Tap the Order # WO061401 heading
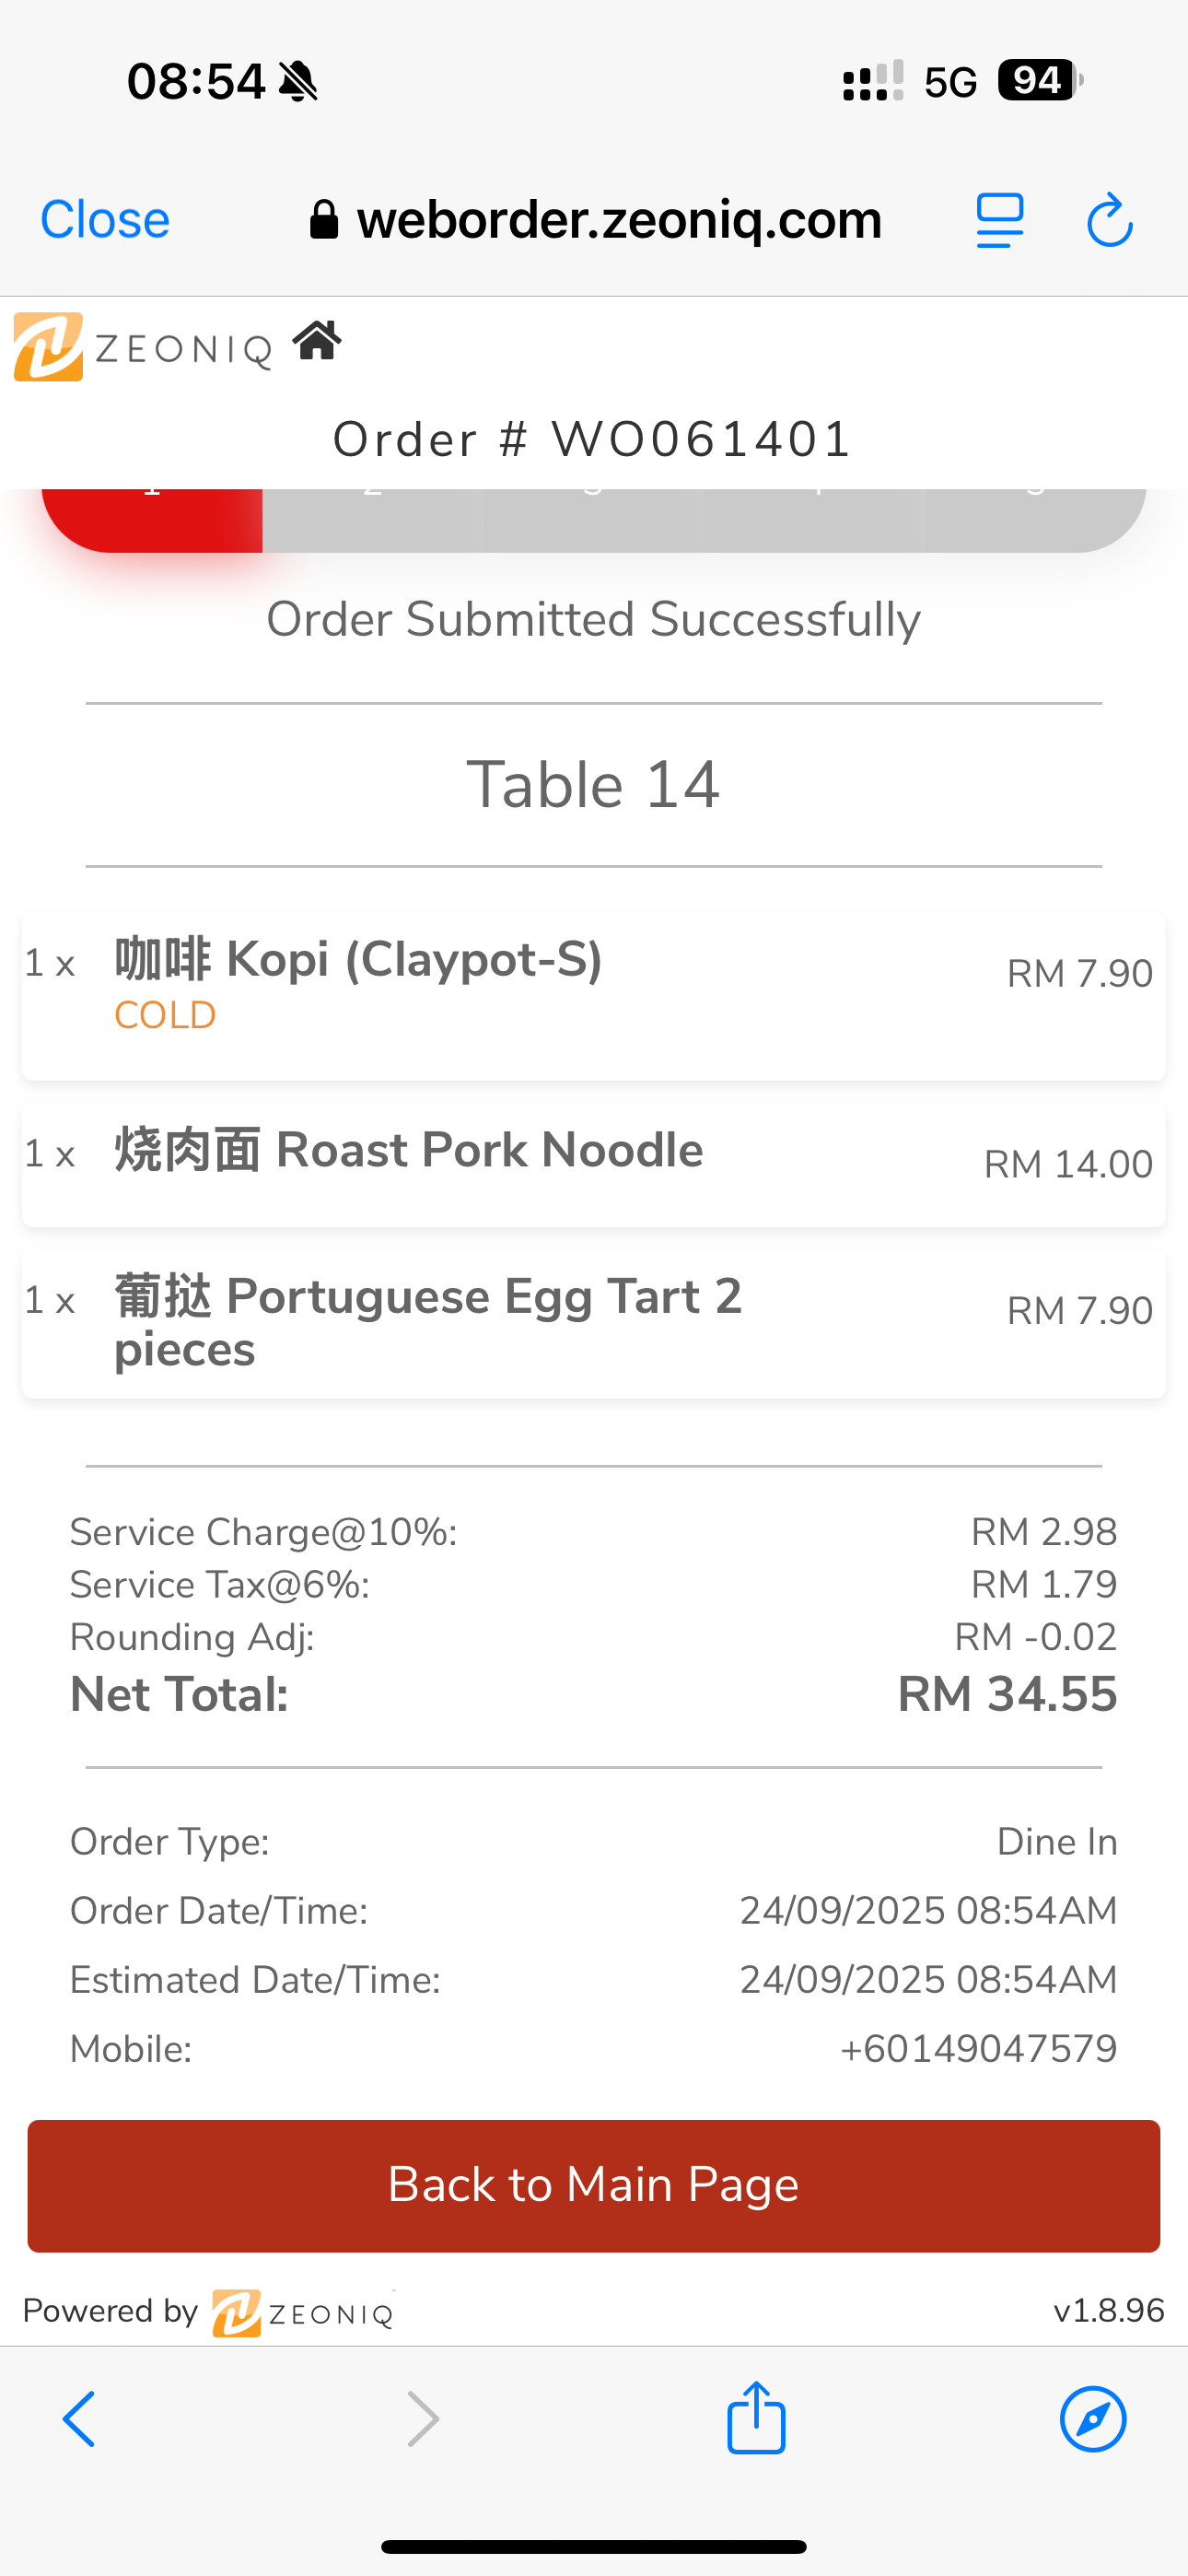 point(593,439)
